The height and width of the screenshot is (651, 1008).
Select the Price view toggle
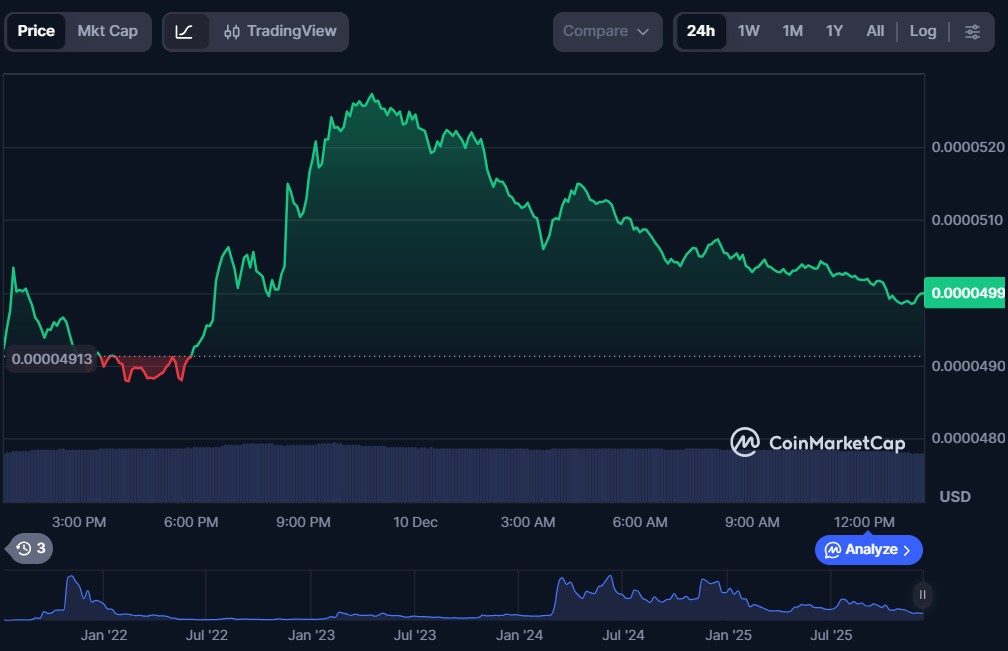[36, 31]
